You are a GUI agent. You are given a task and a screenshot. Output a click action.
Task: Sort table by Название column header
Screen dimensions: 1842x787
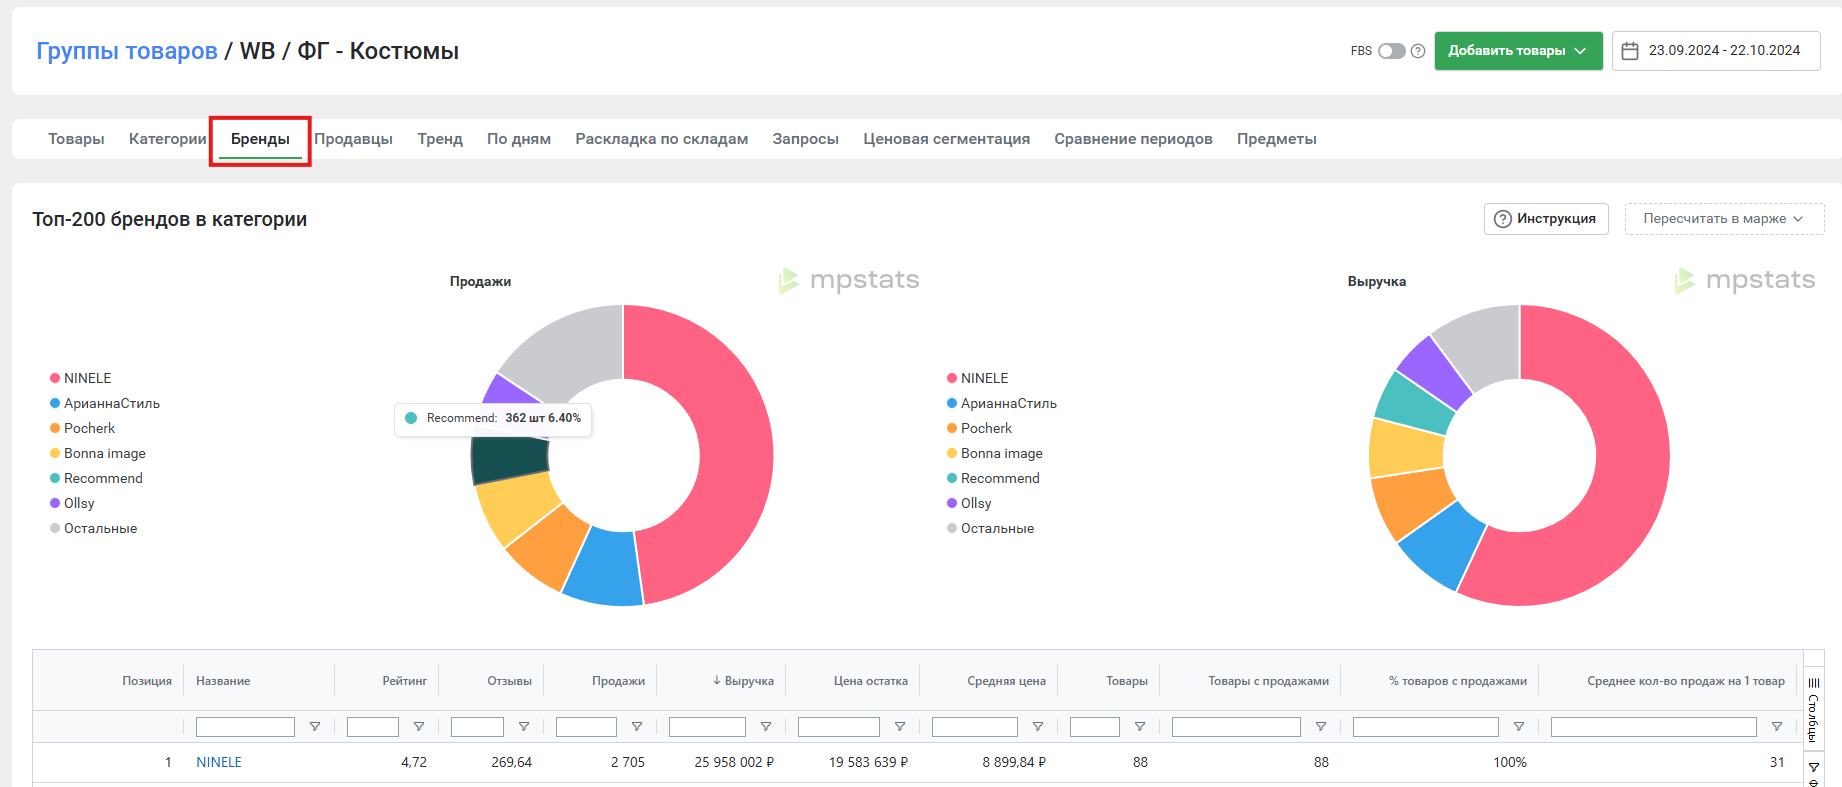tap(223, 681)
